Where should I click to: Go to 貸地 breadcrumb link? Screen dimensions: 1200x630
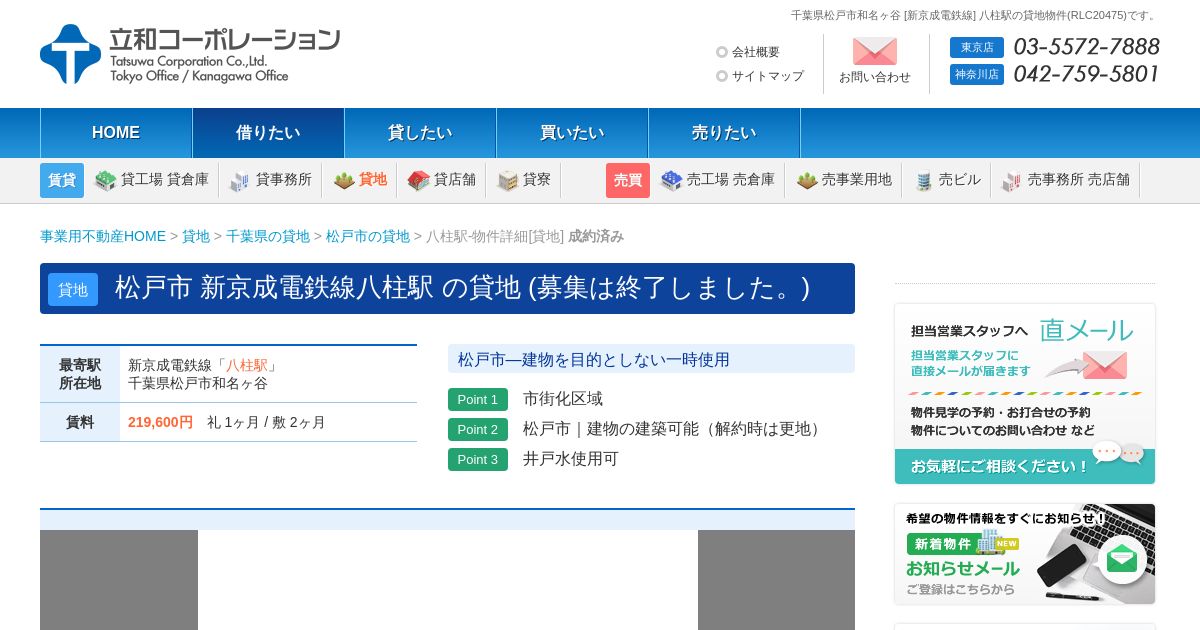[x=196, y=236]
